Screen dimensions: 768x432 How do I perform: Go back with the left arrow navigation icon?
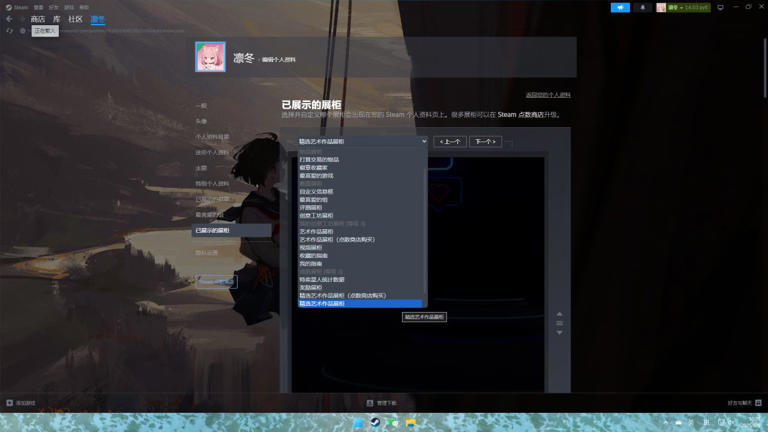point(9,19)
